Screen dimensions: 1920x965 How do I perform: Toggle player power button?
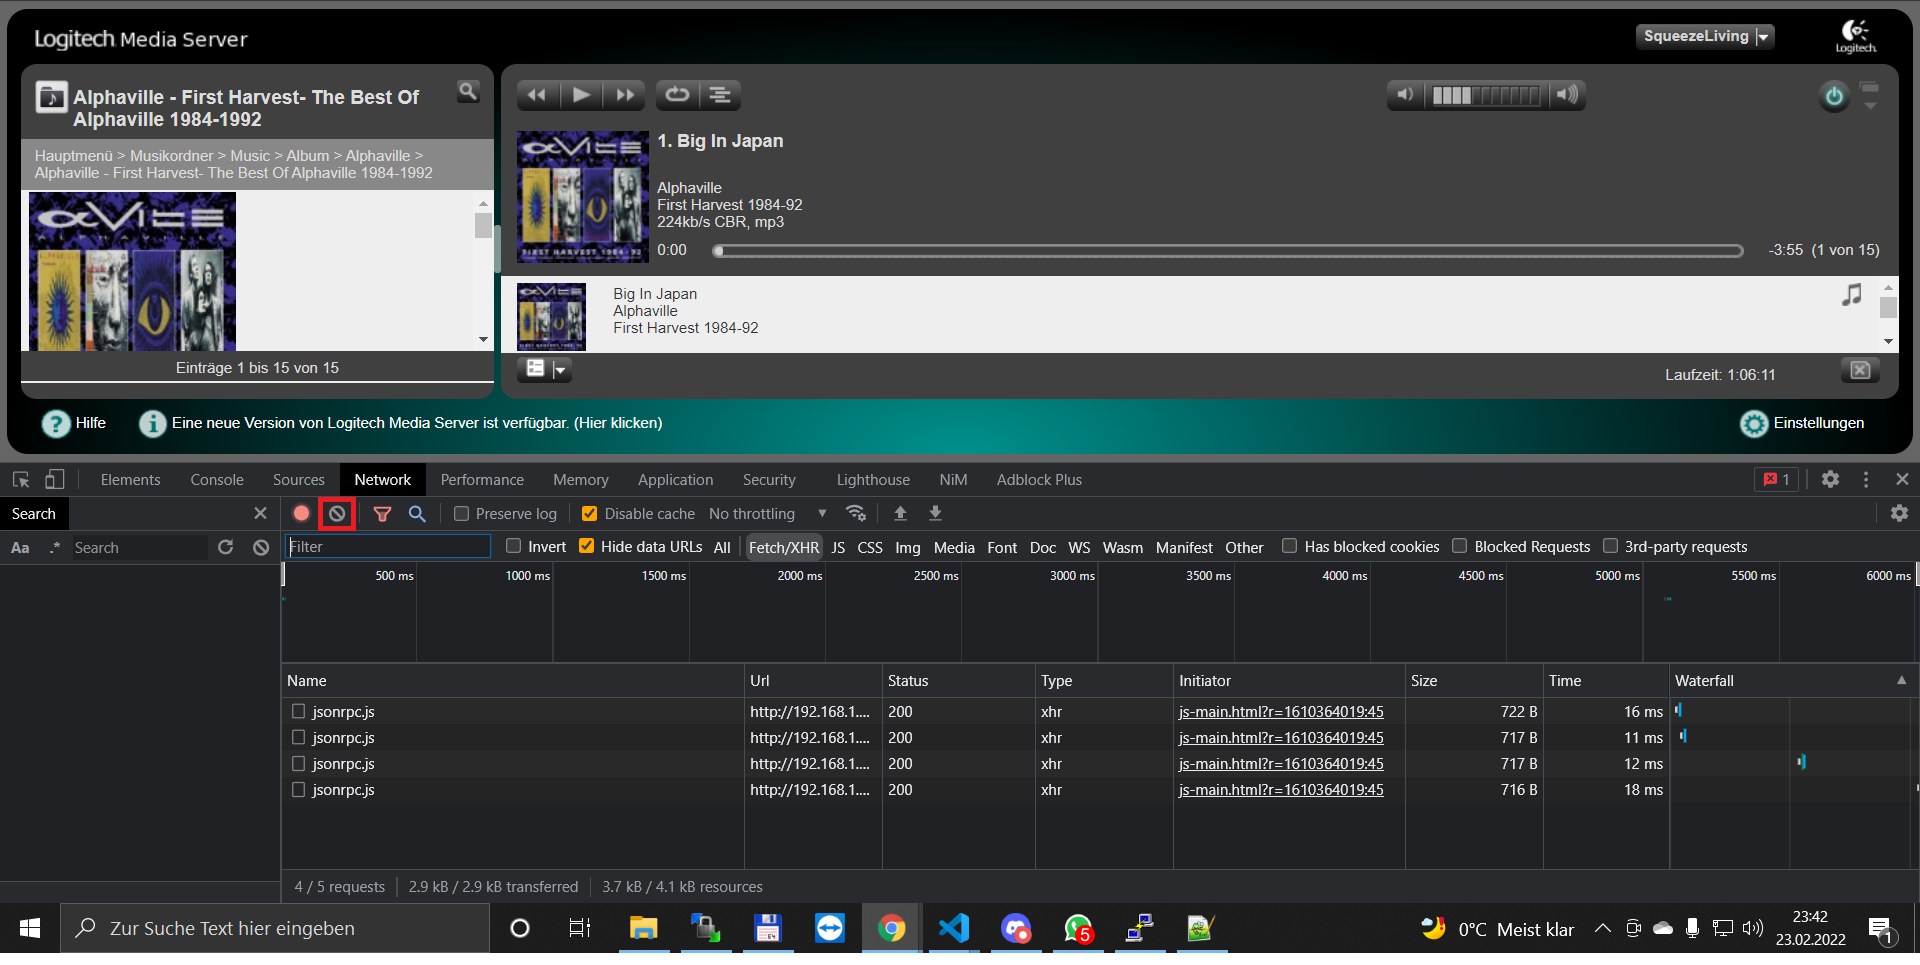[1834, 97]
